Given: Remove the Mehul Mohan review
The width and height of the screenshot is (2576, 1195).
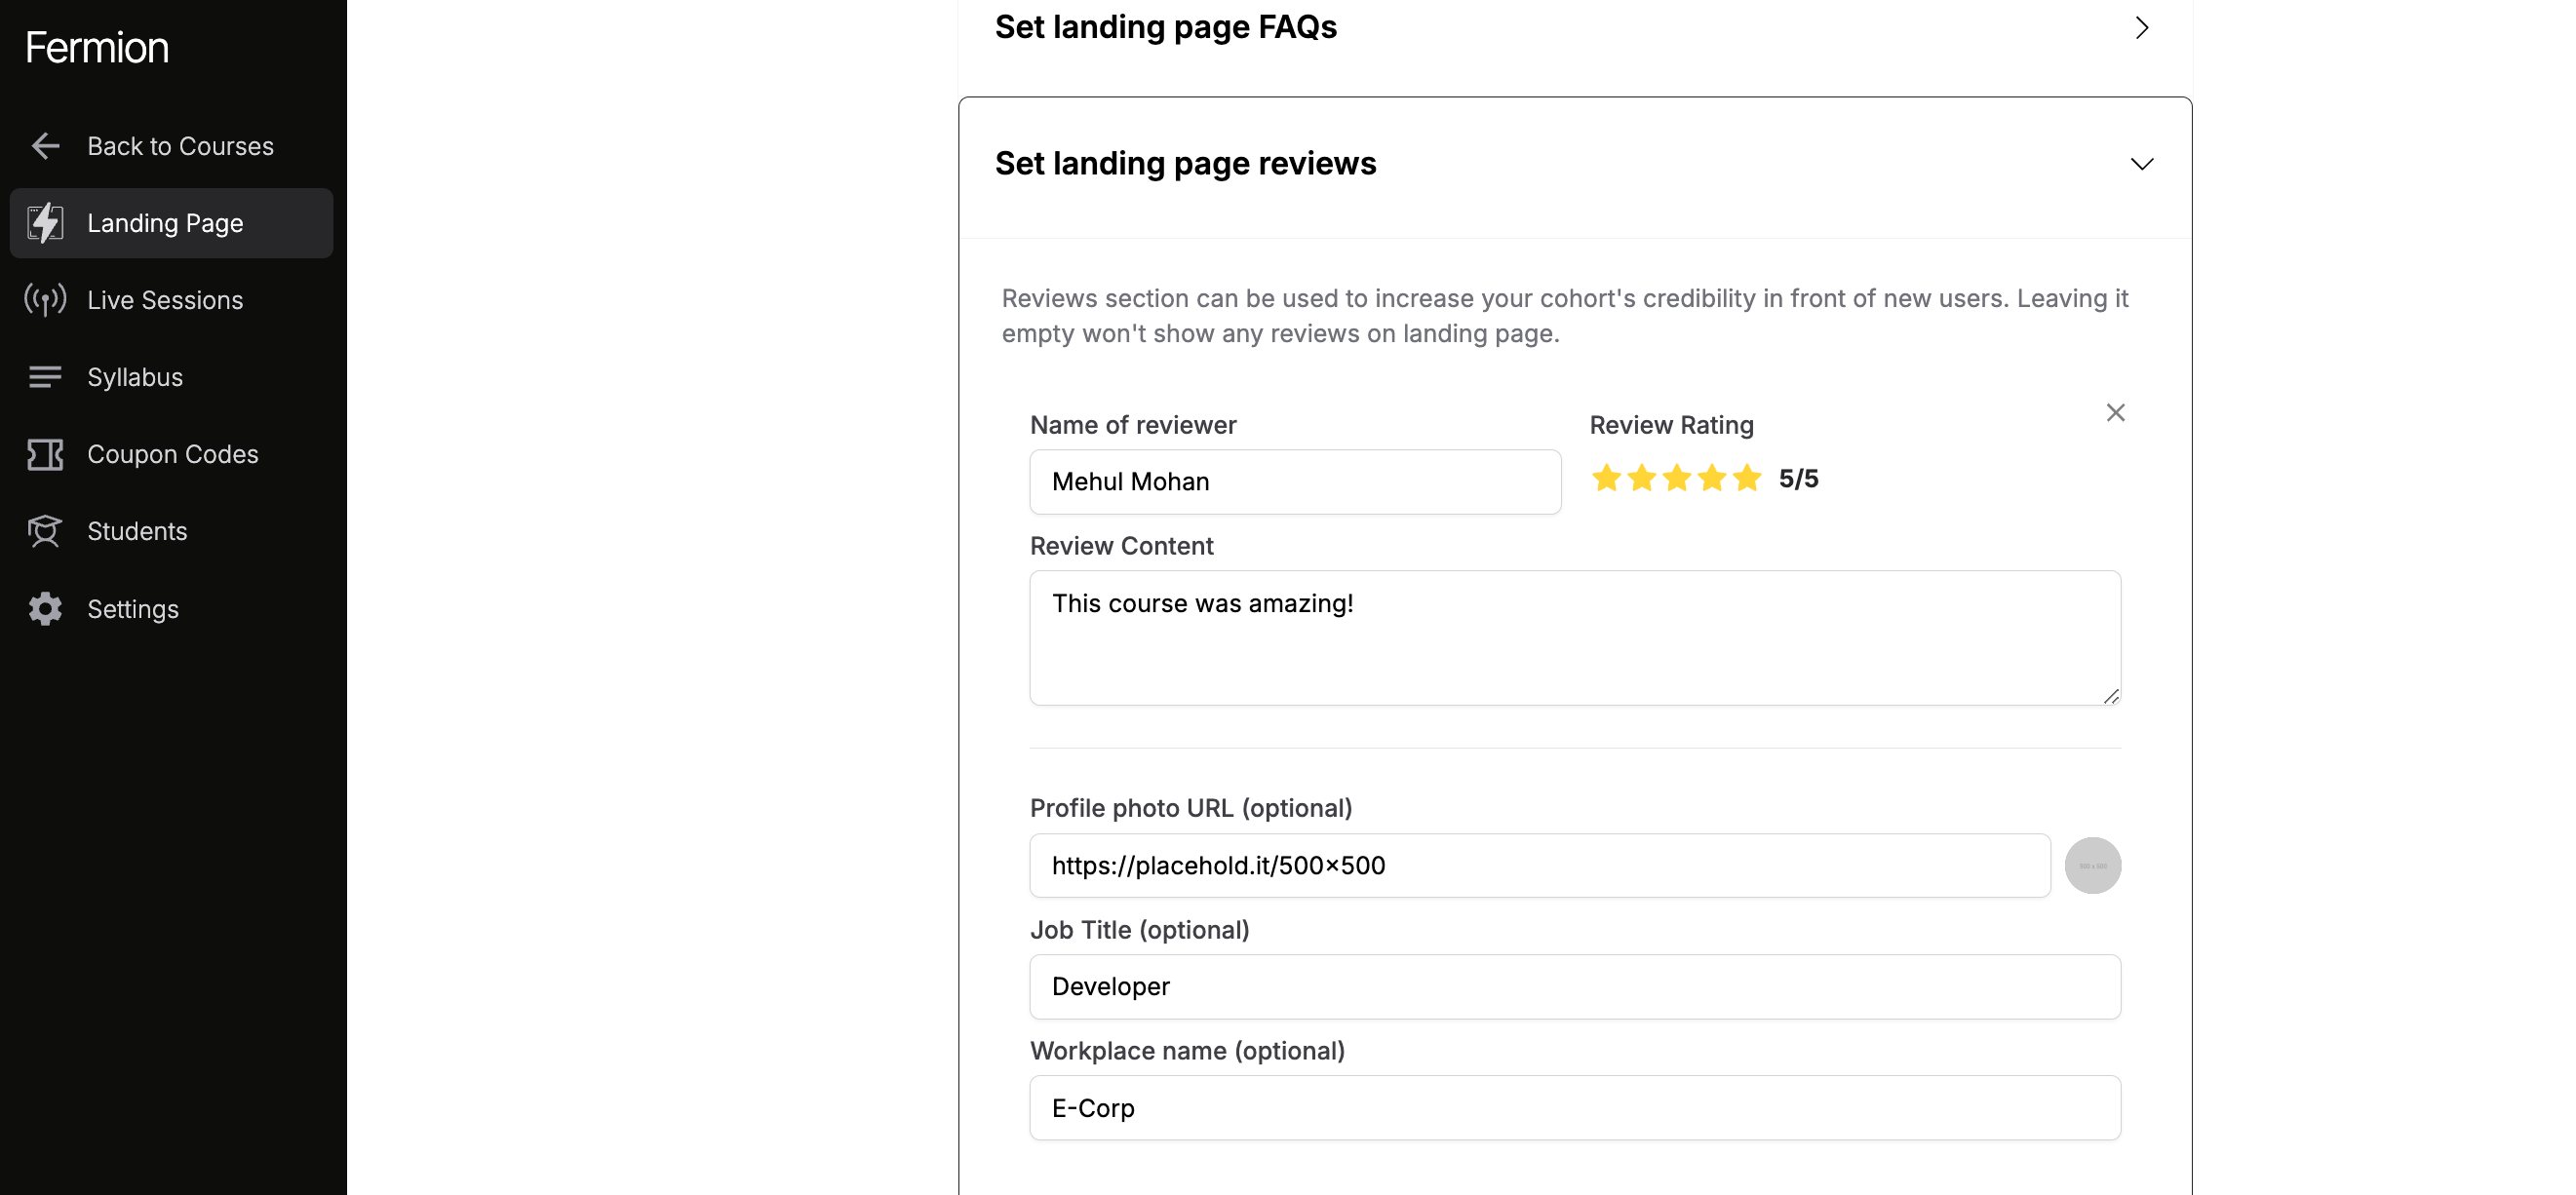Looking at the screenshot, I should pyautogui.click(x=2115, y=413).
